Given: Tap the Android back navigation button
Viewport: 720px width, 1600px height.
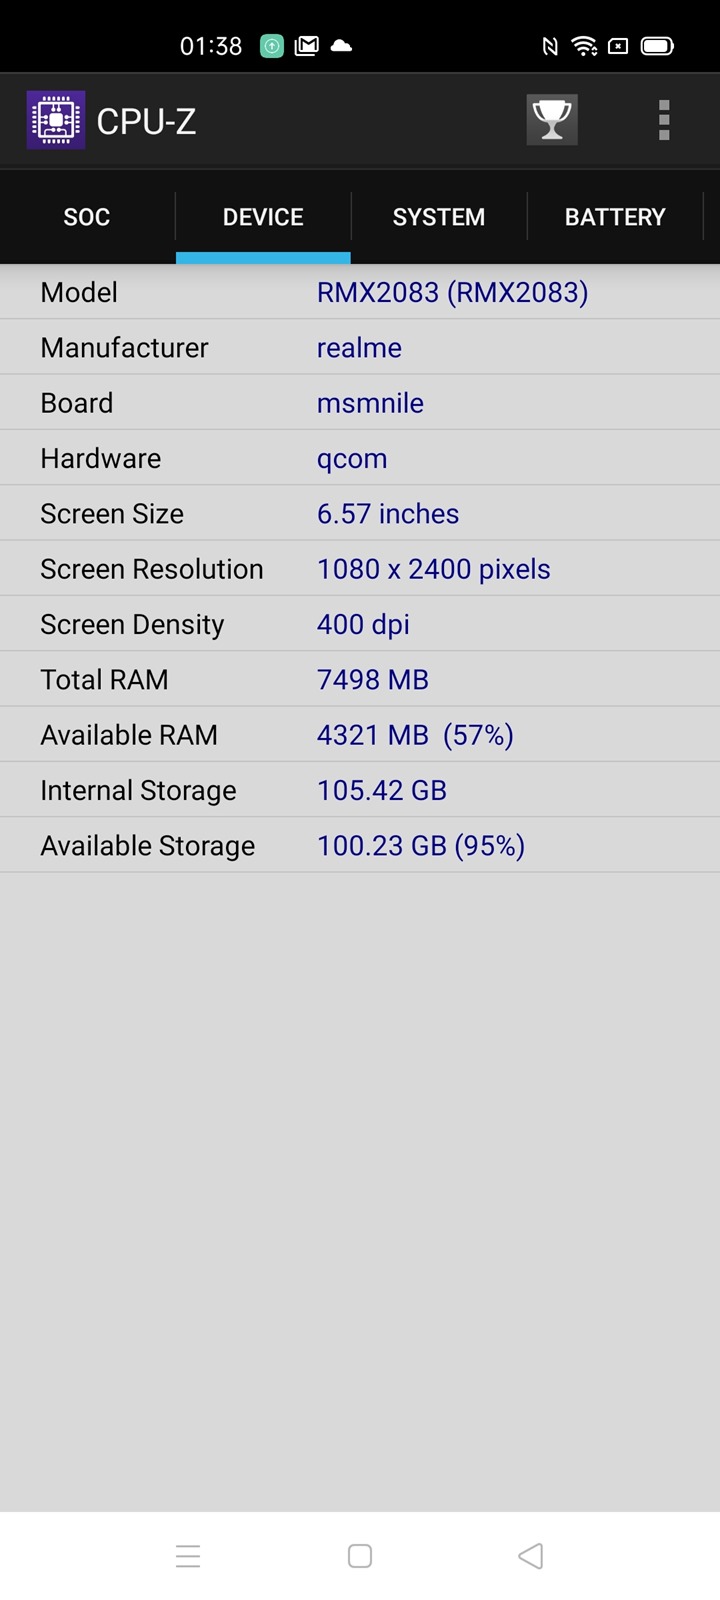Looking at the screenshot, I should pos(531,1556).
